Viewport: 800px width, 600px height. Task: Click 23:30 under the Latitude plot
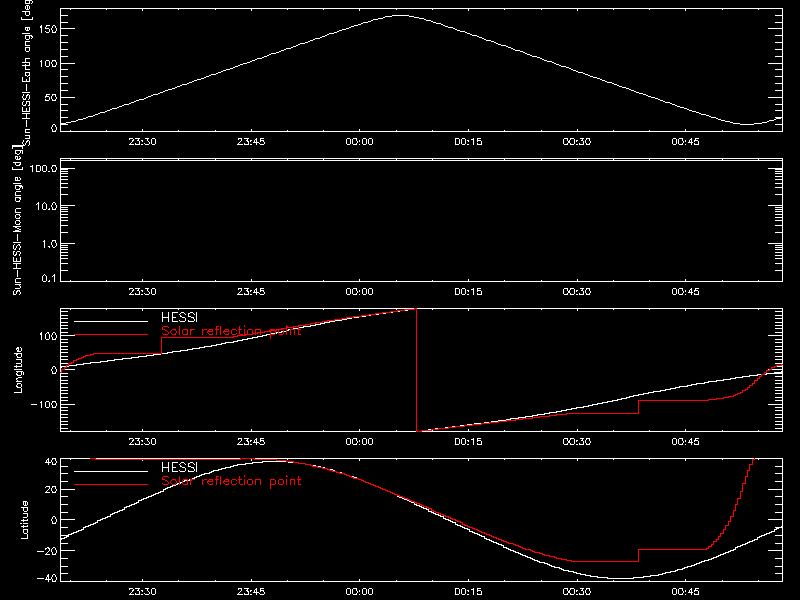point(142,591)
